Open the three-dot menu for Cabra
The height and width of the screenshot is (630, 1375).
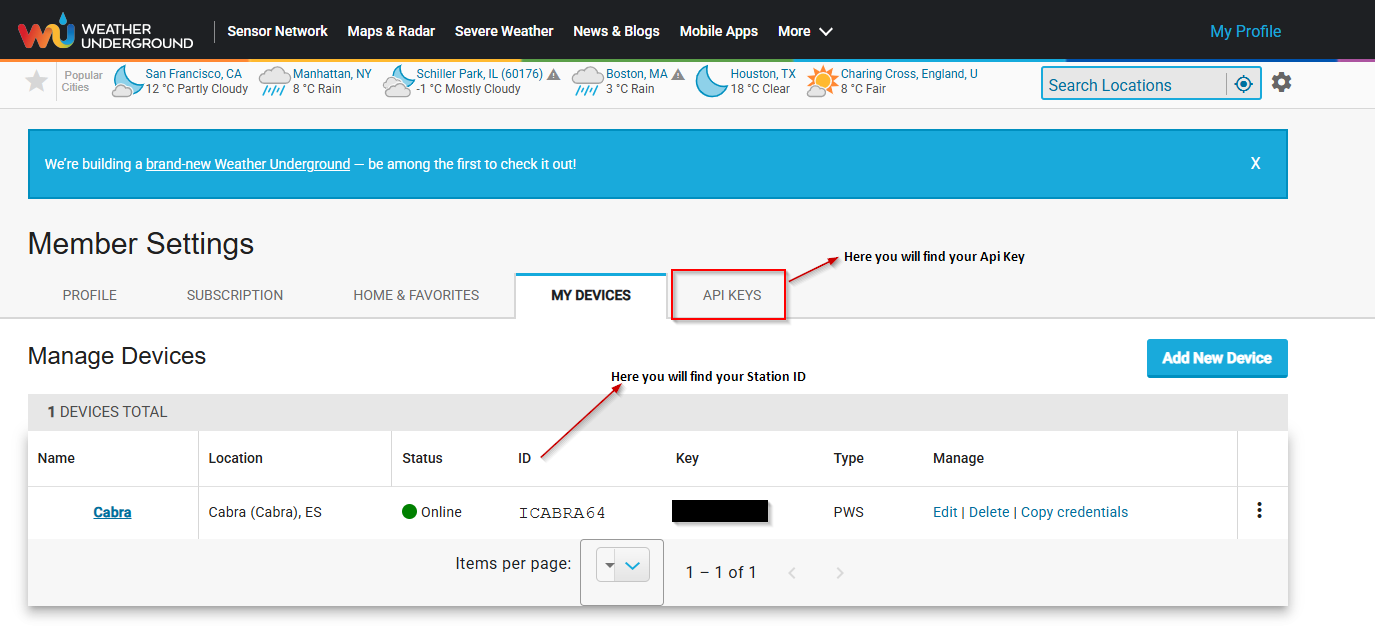pyautogui.click(x=1259, y=510)
